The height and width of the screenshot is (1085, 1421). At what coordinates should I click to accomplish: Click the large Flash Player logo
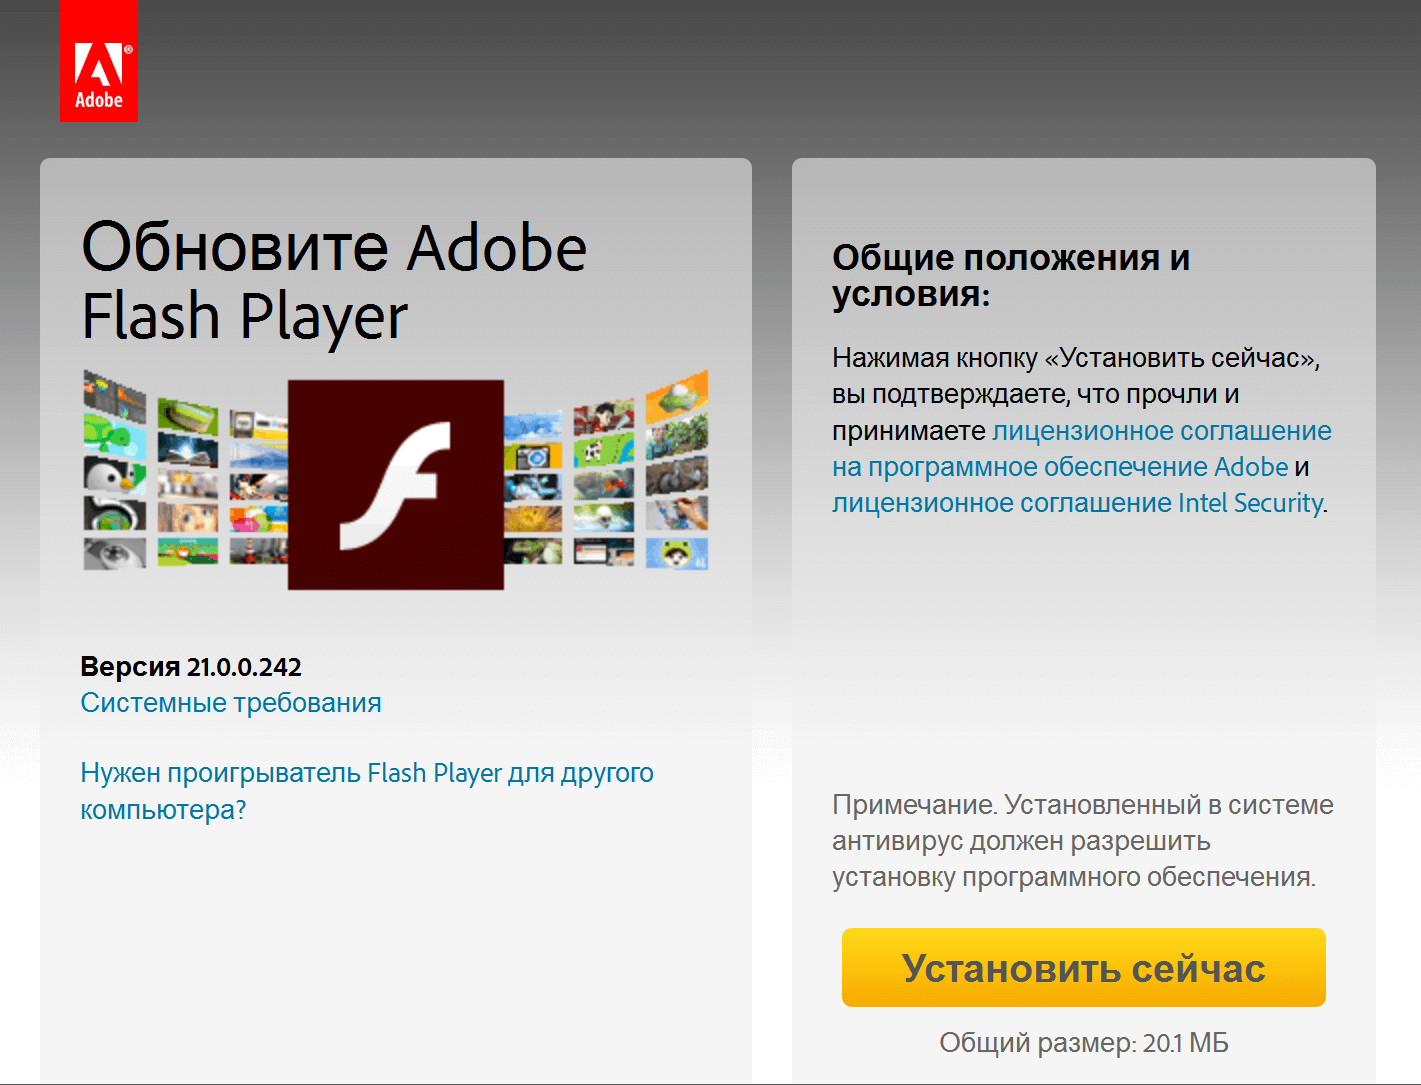[395, 484]
